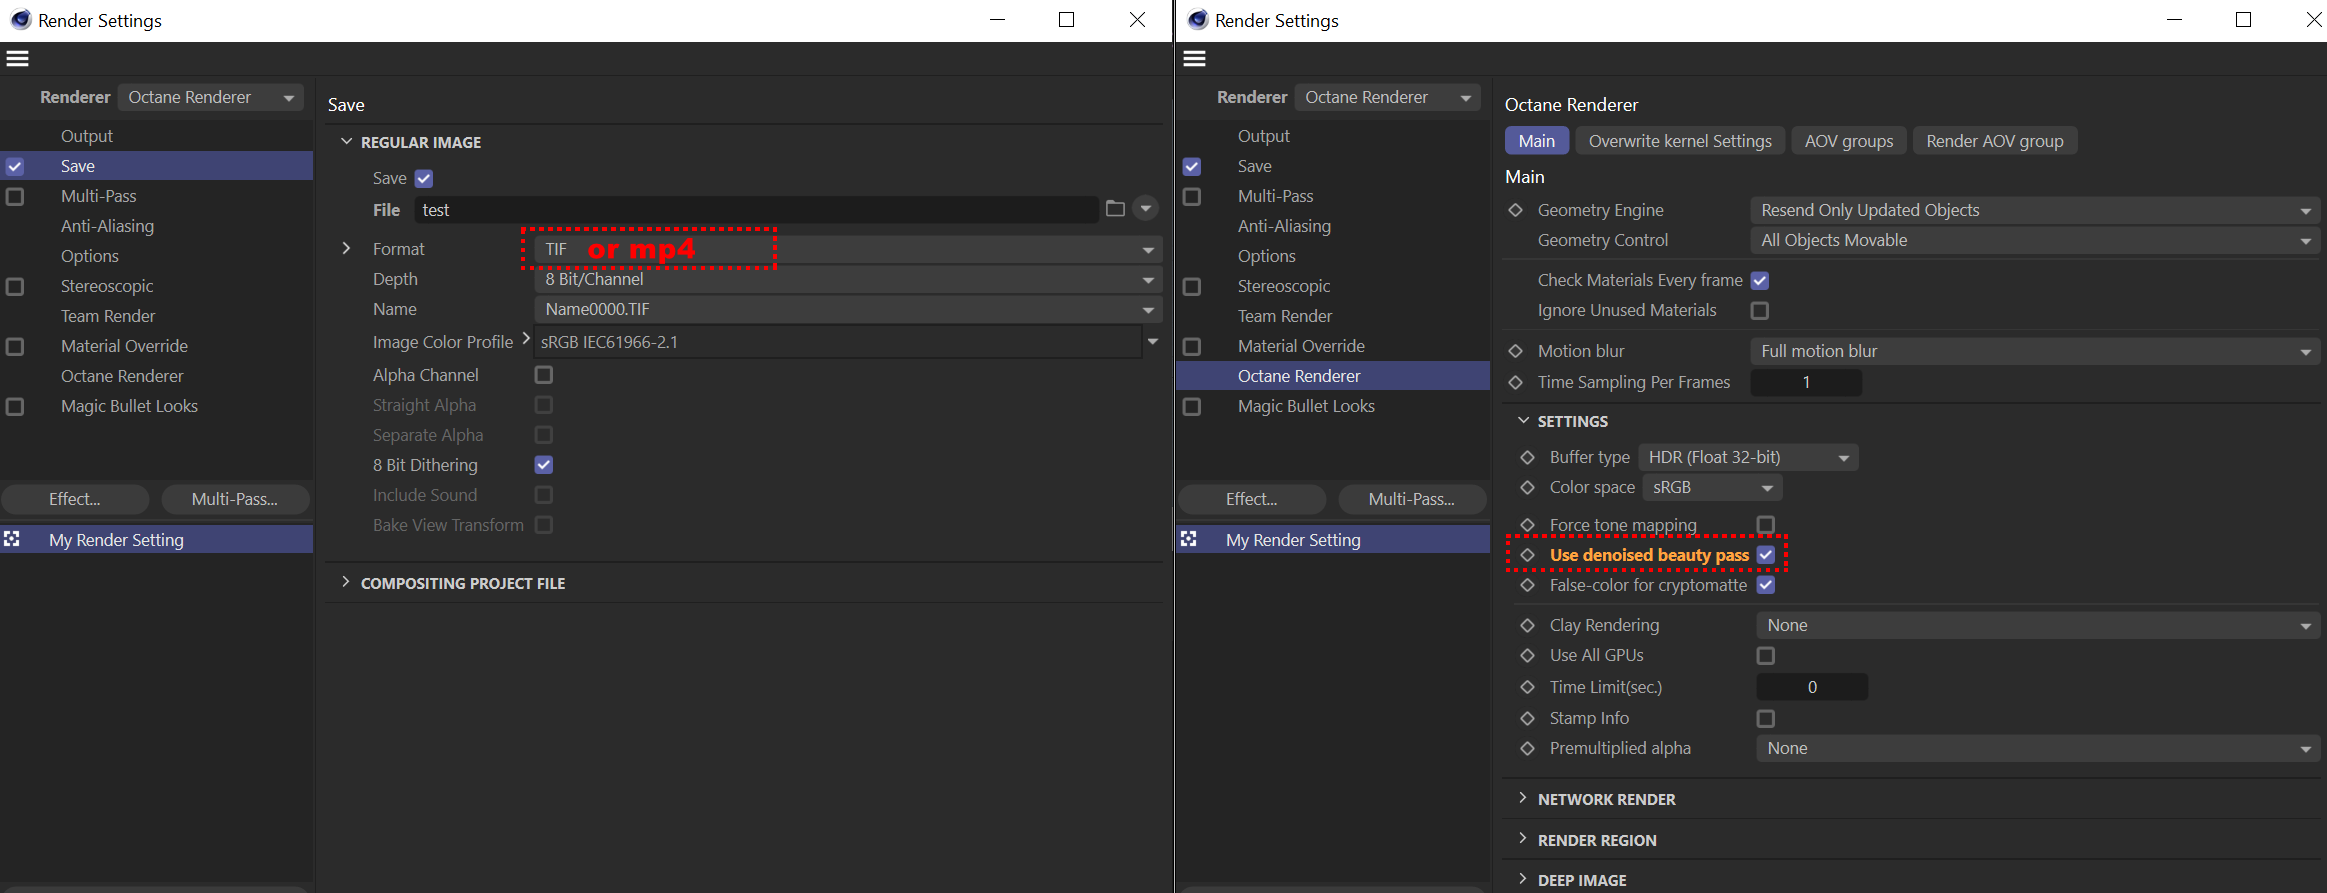This screenshot has width=2327, height=893.
Task: Open Color space dropdown showing sRGB
Action: [1713, 487]
